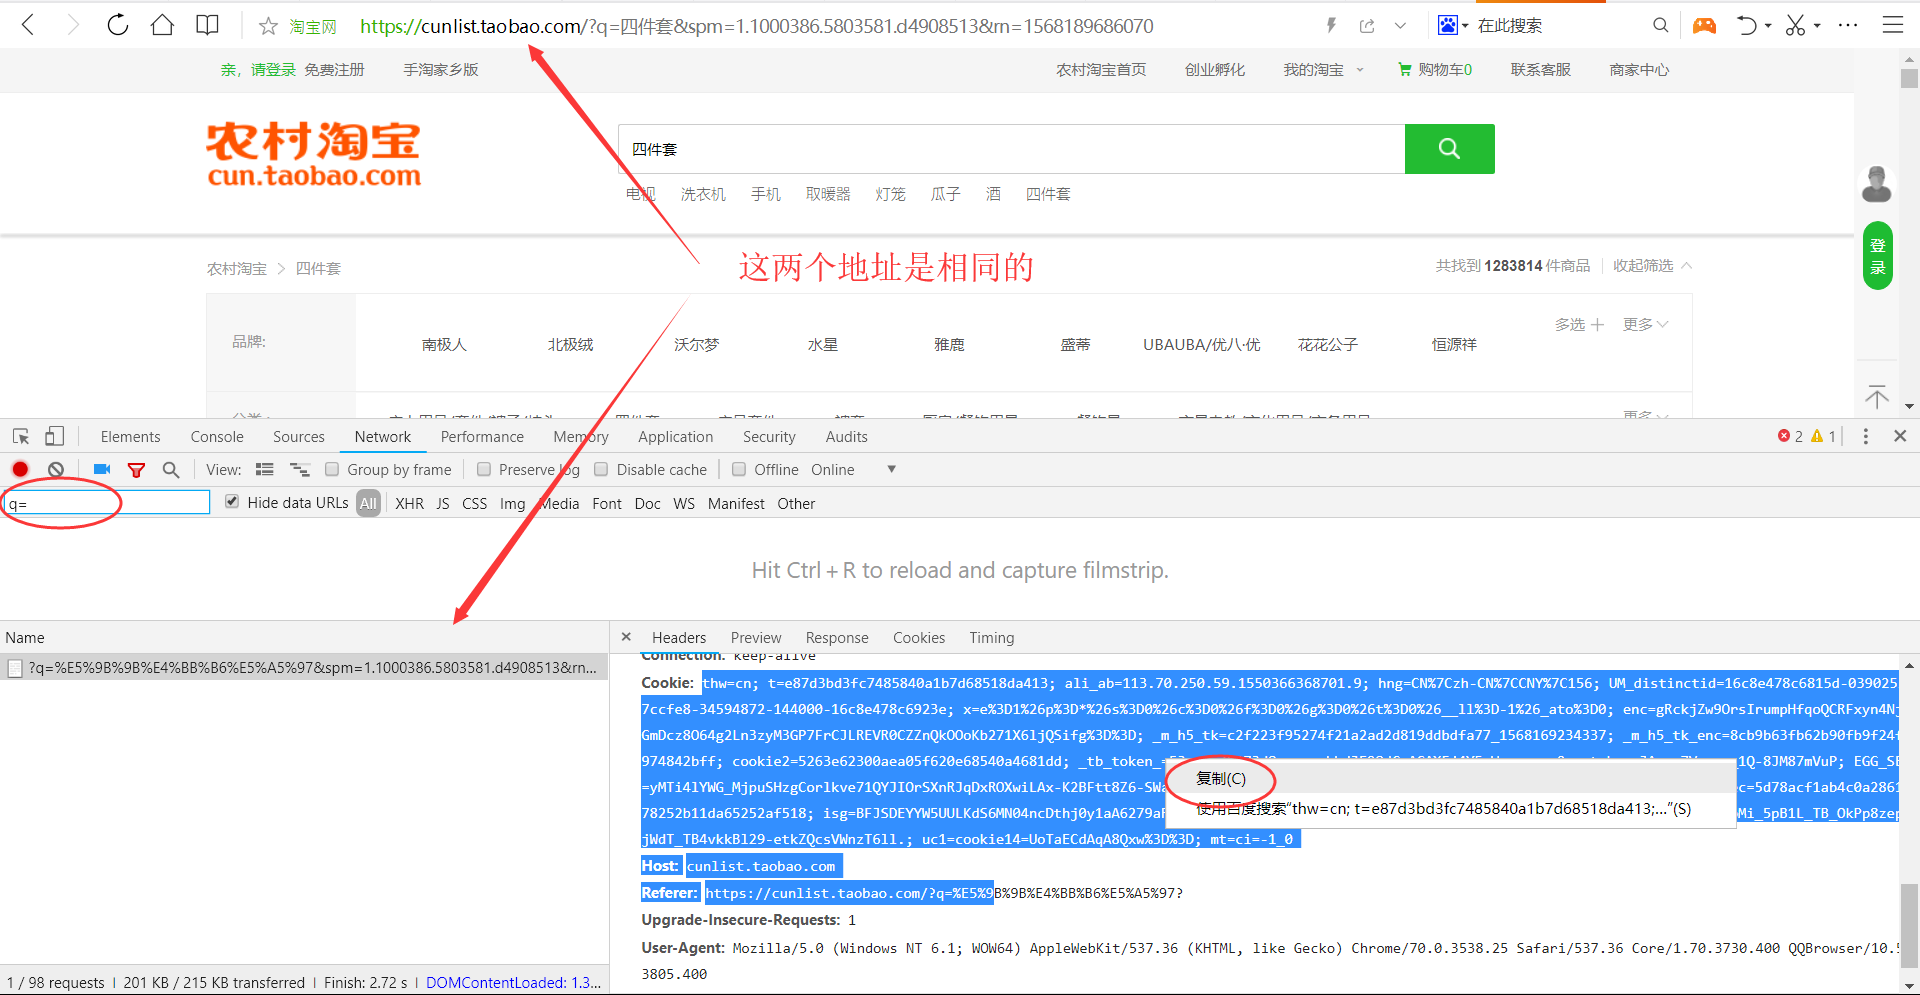The image size is (1920, 995).
Task: Click the red record network log icon
Action: [20, 469]
